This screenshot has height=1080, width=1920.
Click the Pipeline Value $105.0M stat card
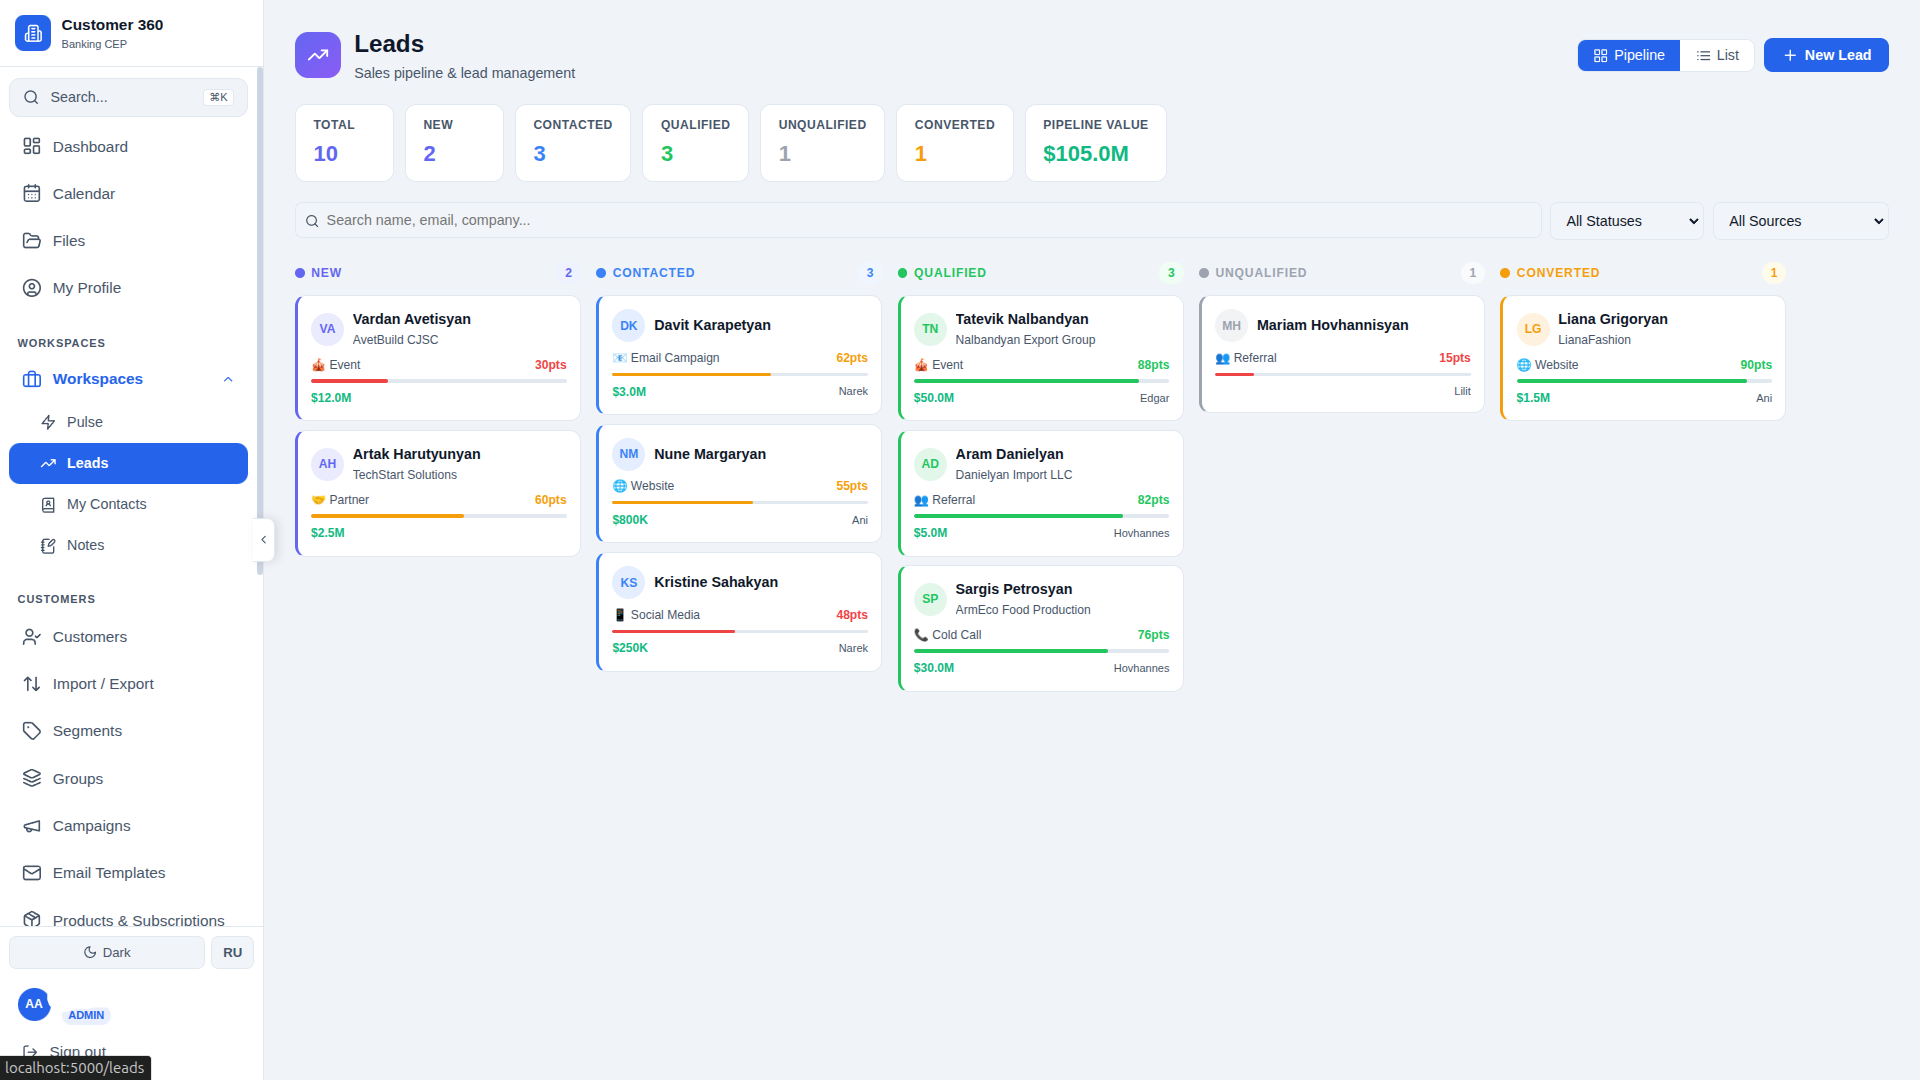pyautogui.click(x=1095, y=143)
